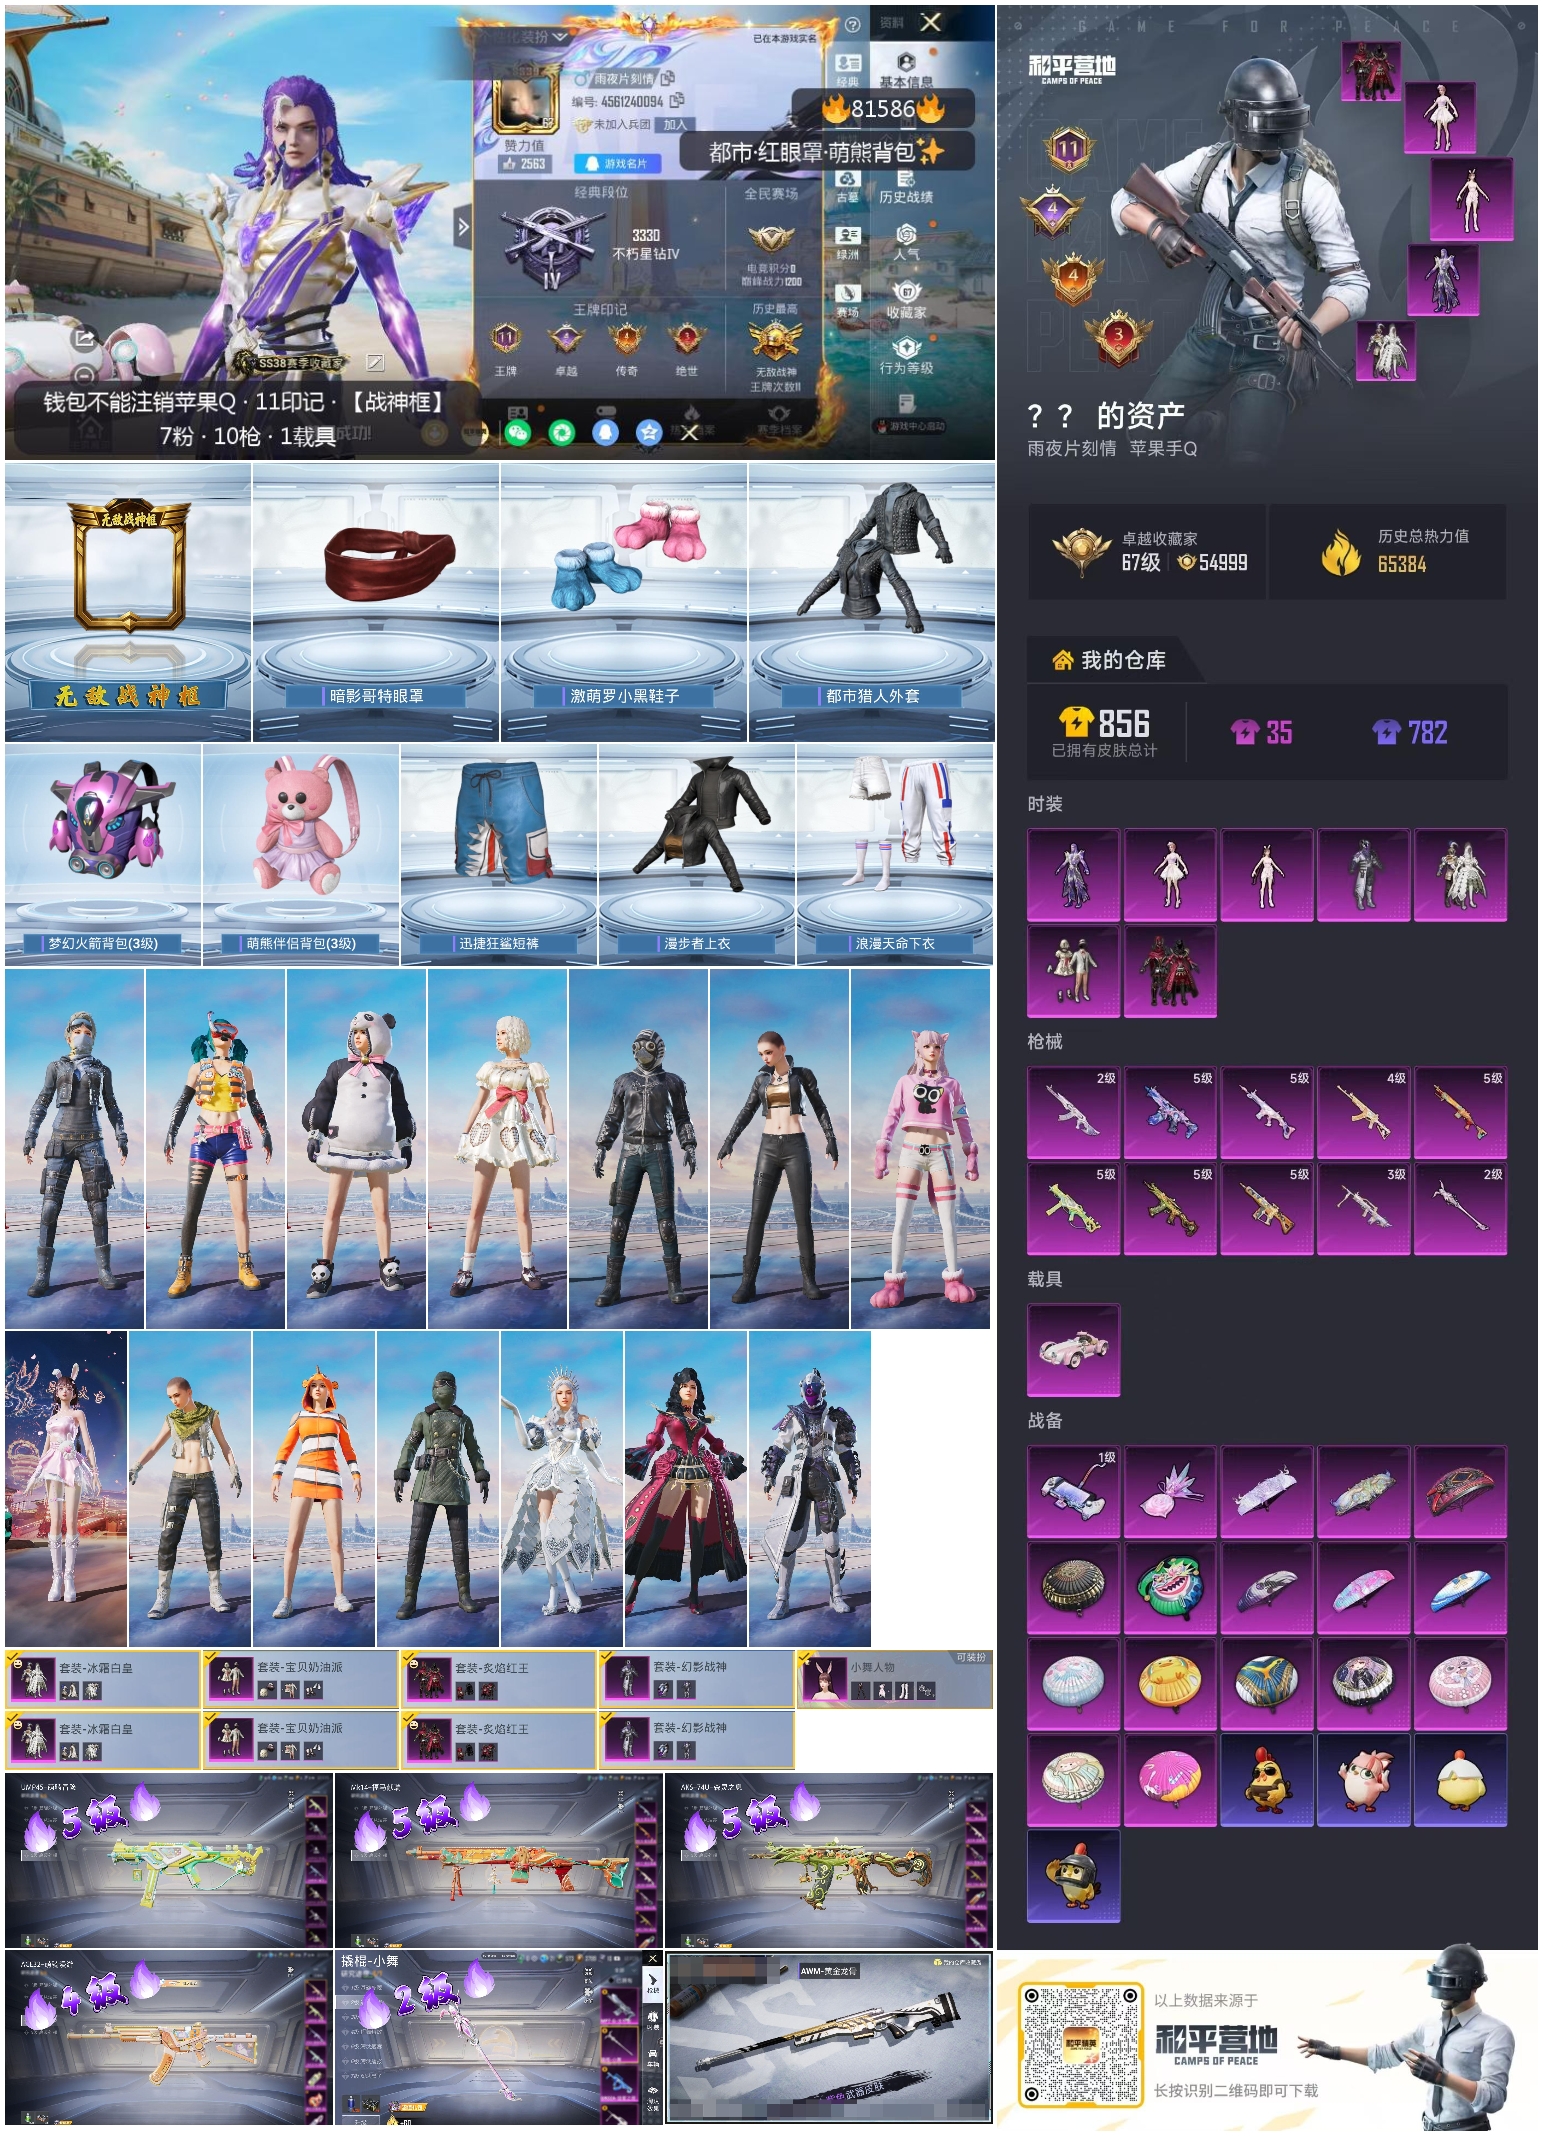Select the 1级 item in 战备
1543x2136 pixels.
1073,1491
